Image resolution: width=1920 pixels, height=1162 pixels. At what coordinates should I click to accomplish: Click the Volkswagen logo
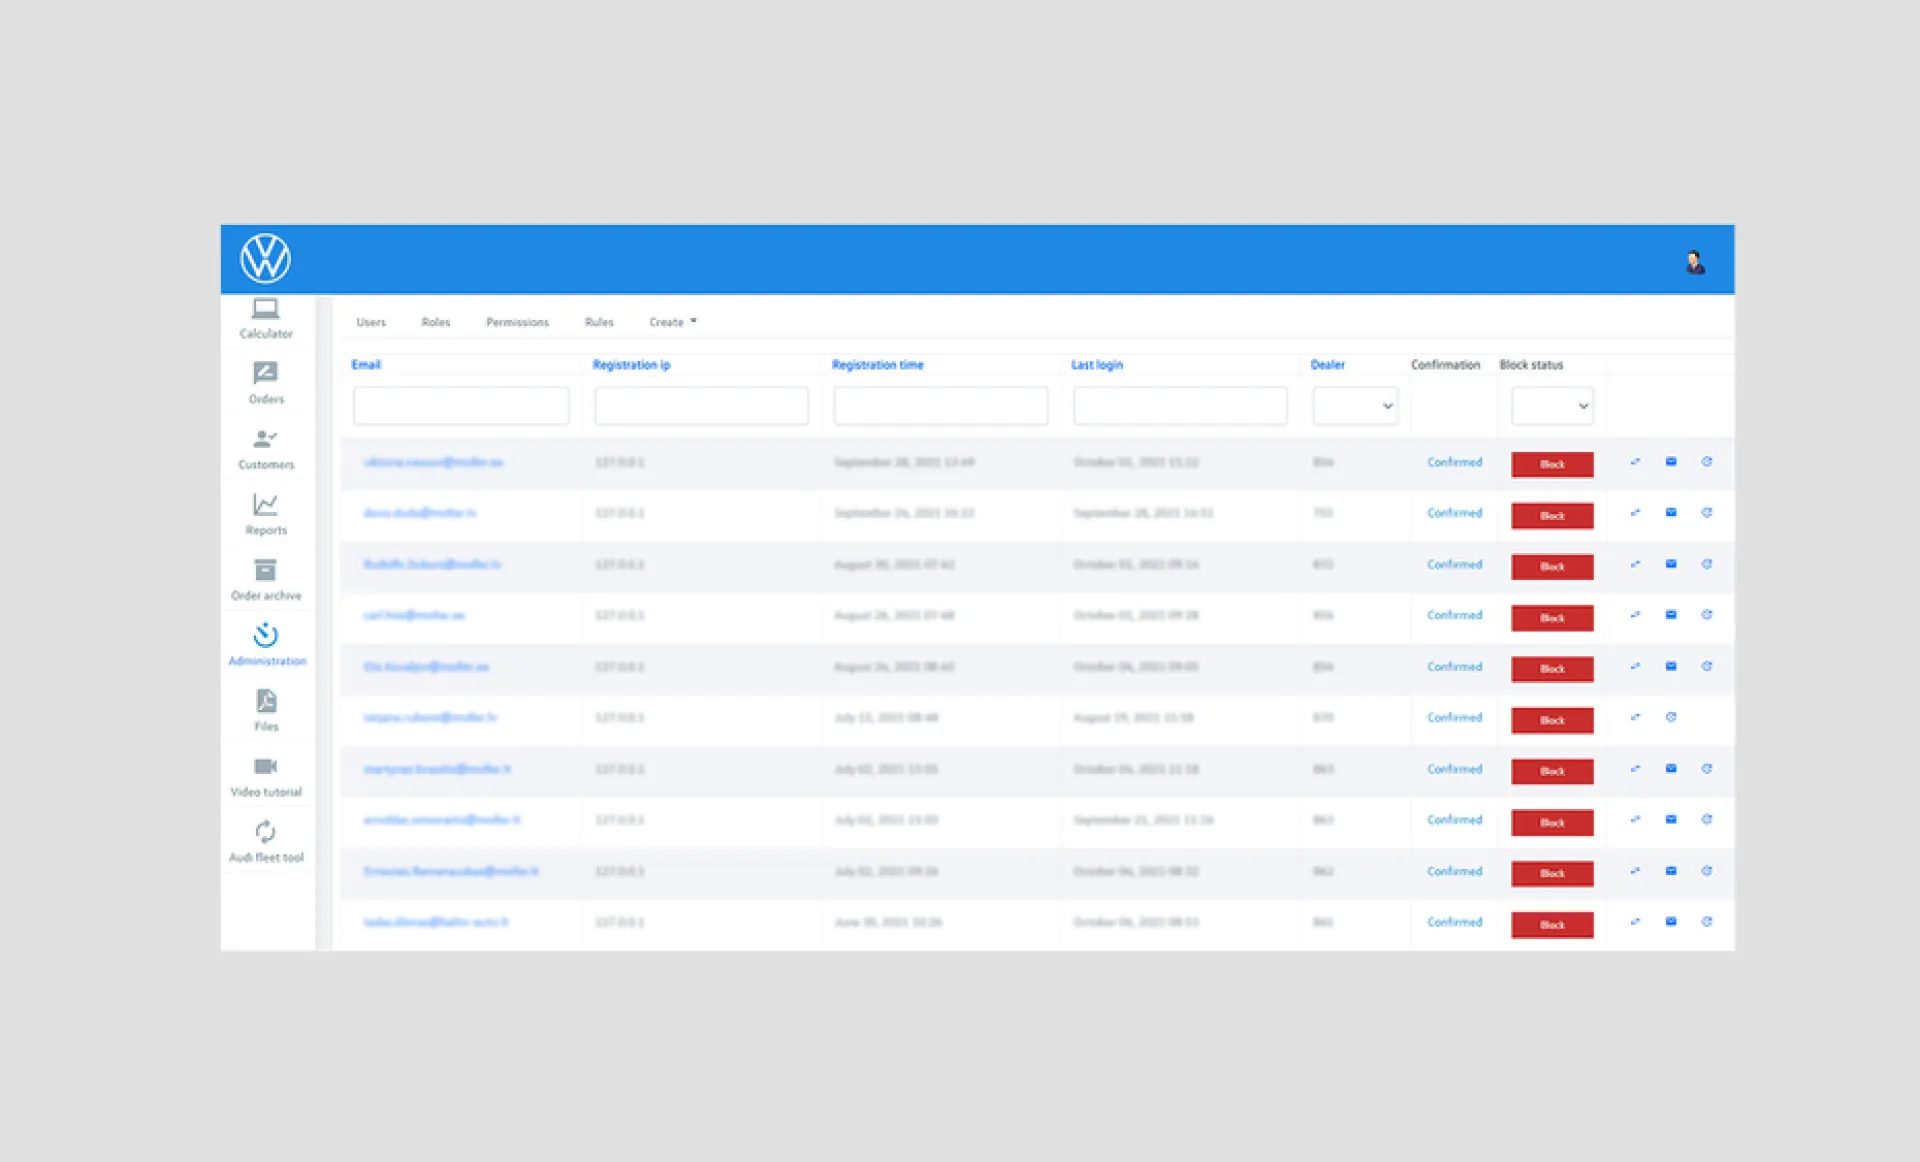click(x=265, y=258)
